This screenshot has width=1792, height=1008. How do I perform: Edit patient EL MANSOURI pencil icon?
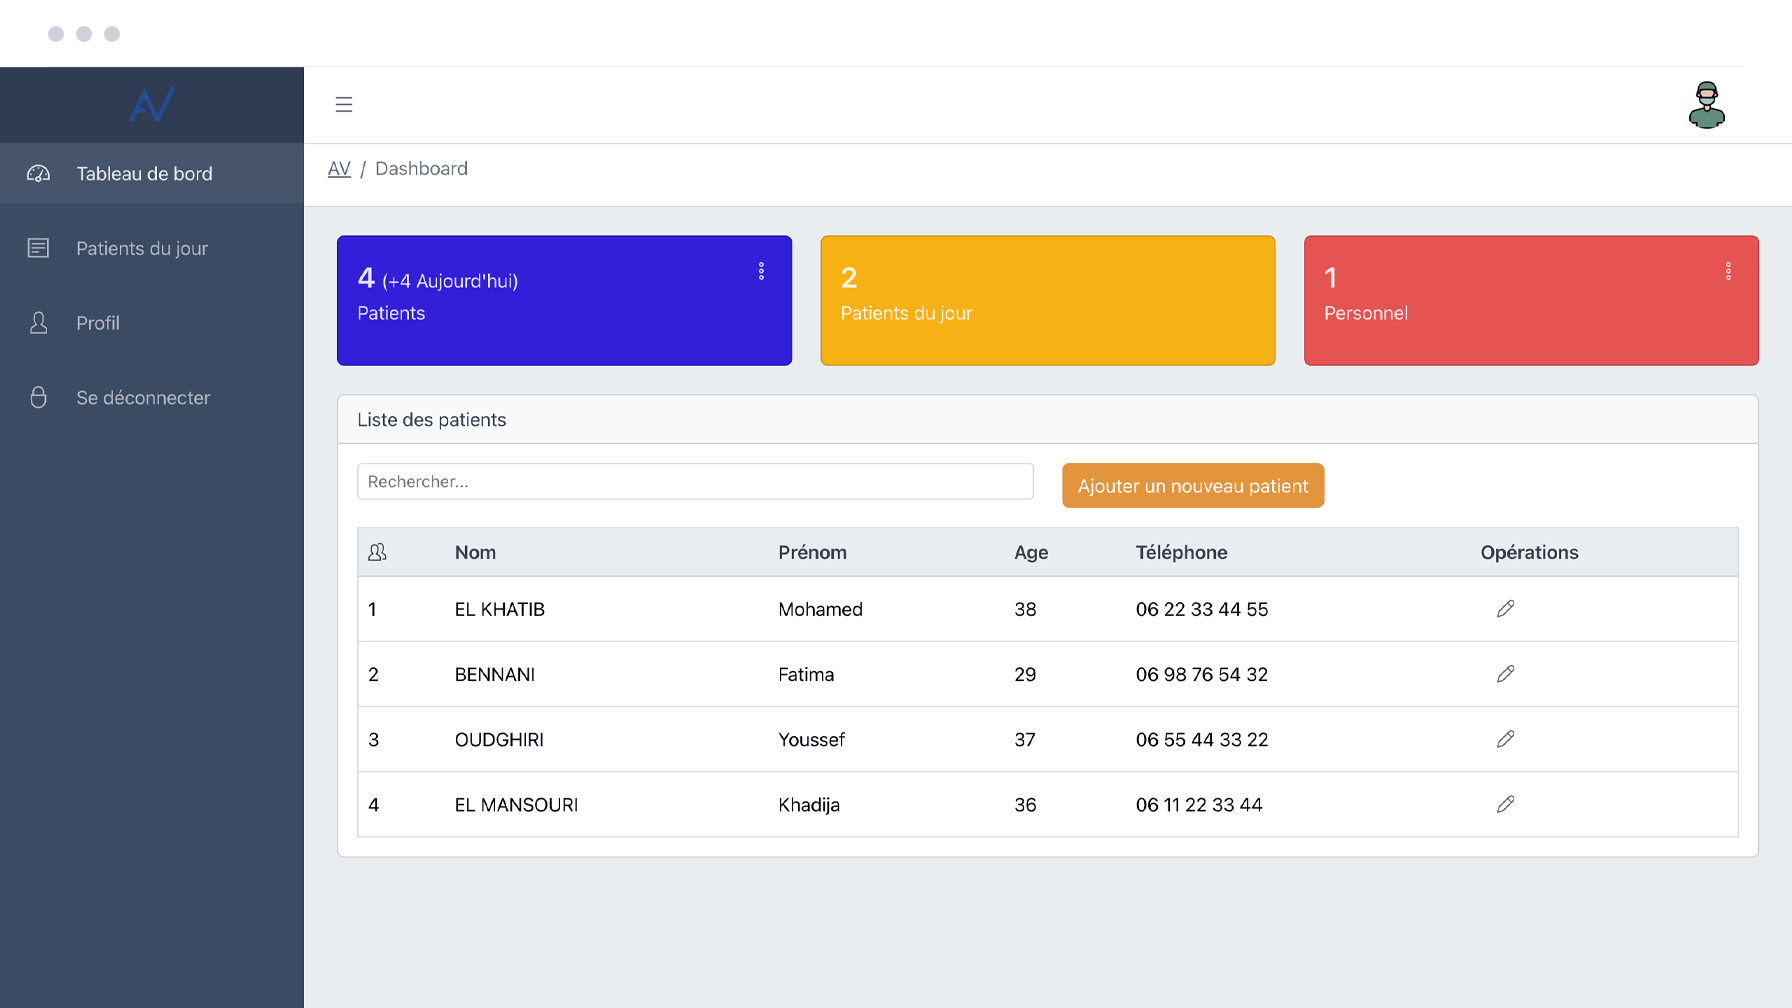1505,804
